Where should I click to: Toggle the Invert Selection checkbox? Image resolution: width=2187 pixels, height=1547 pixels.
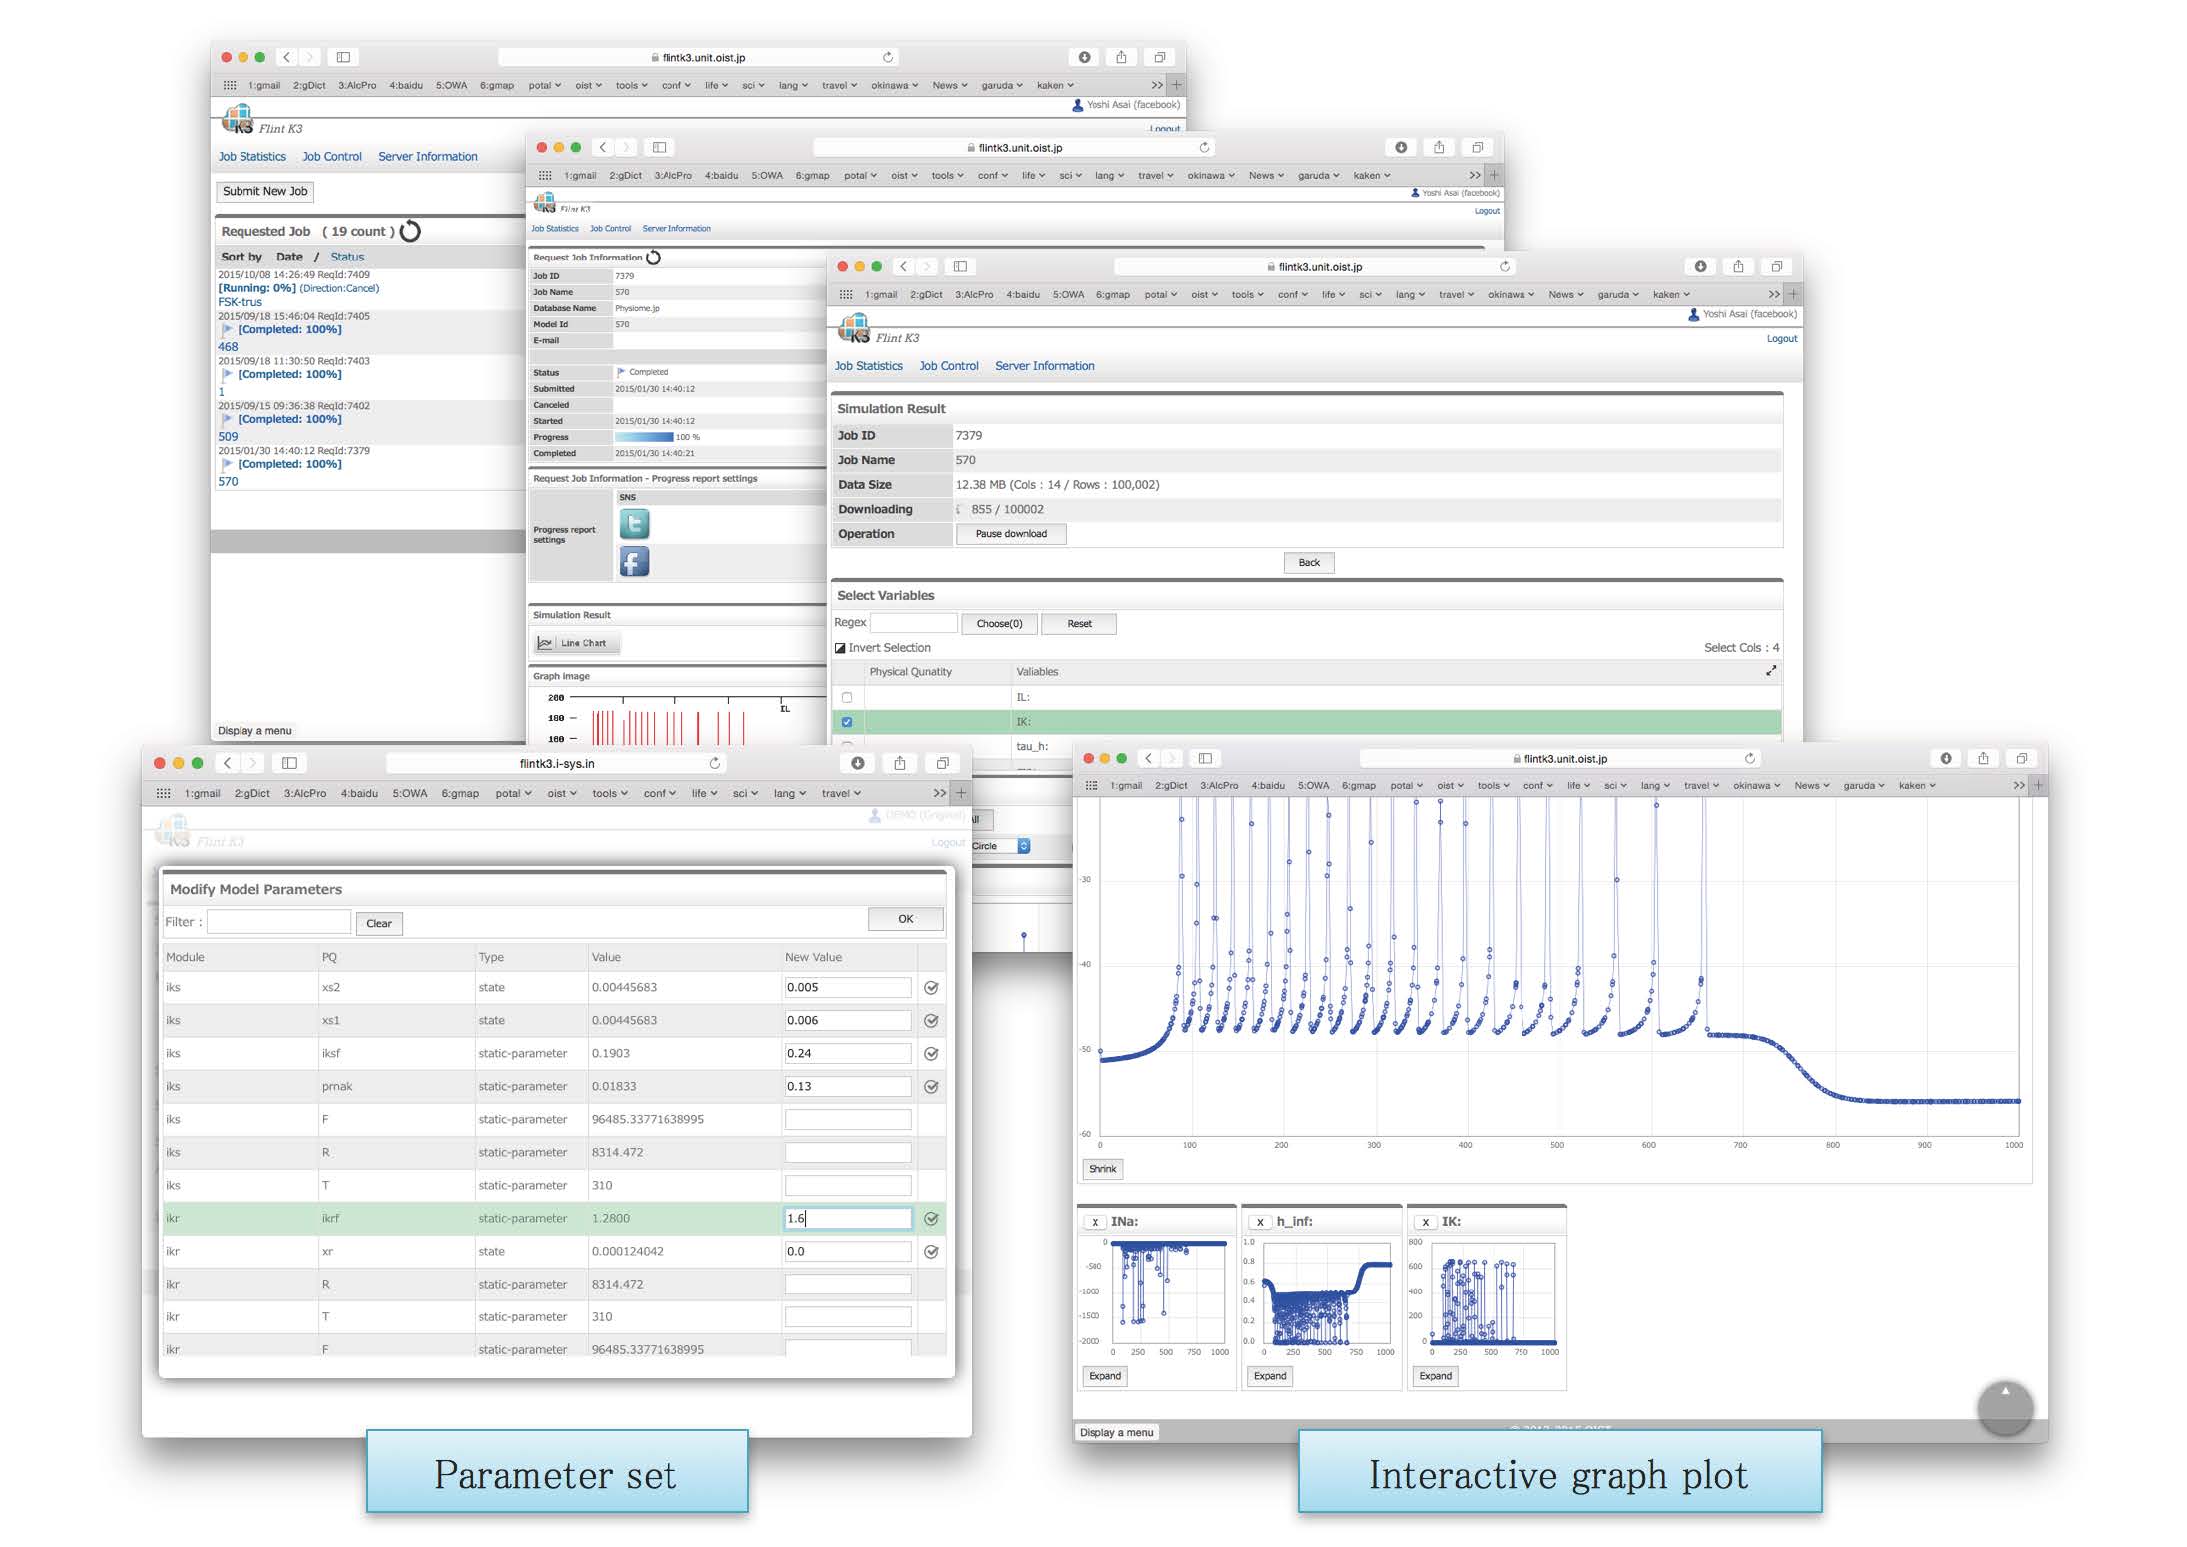coord(840,648)
